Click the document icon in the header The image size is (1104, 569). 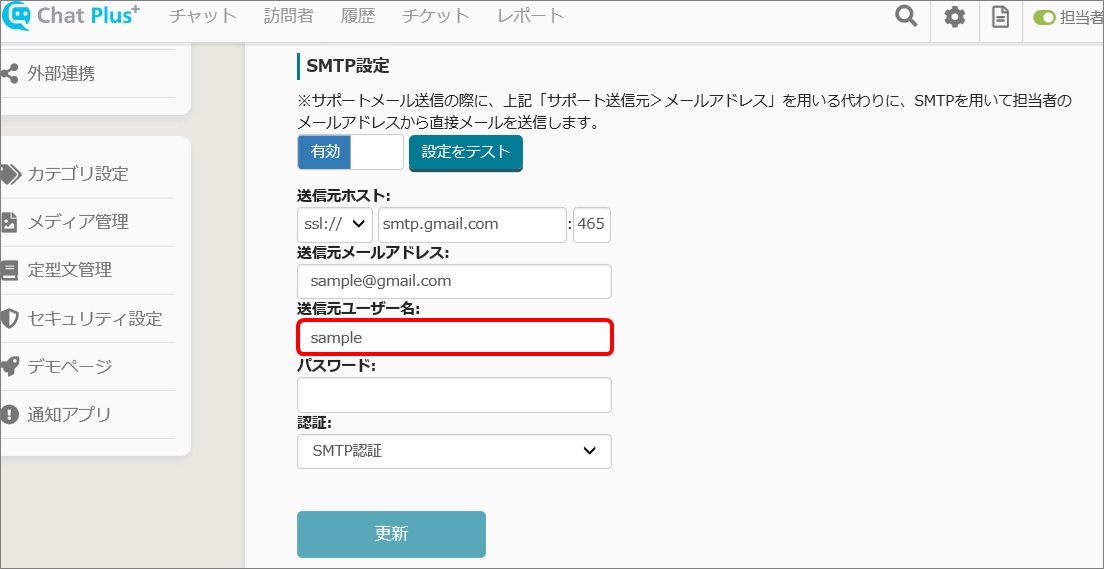tap(1000, 17)
